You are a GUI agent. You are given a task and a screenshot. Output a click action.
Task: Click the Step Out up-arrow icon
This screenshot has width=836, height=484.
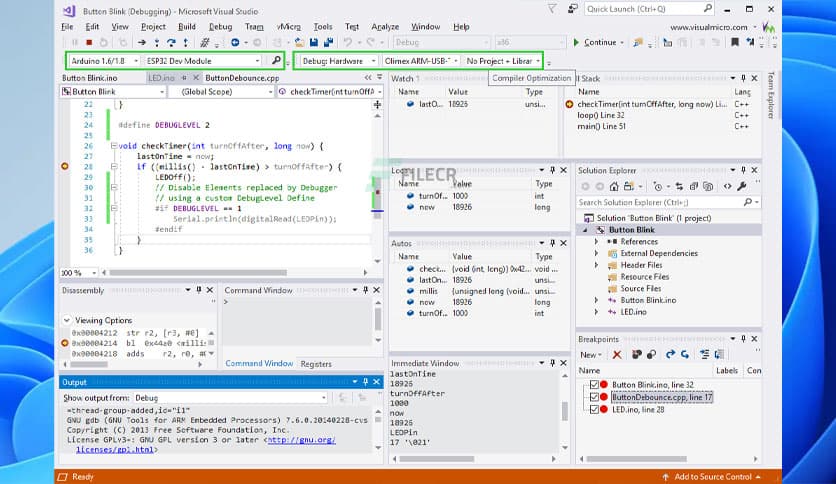pos(185,42)
